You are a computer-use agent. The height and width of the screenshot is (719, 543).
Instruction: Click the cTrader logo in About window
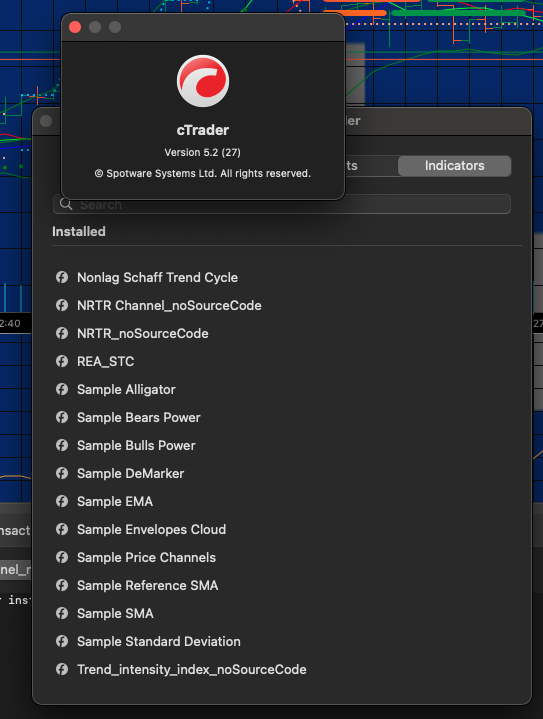(203, 81)
